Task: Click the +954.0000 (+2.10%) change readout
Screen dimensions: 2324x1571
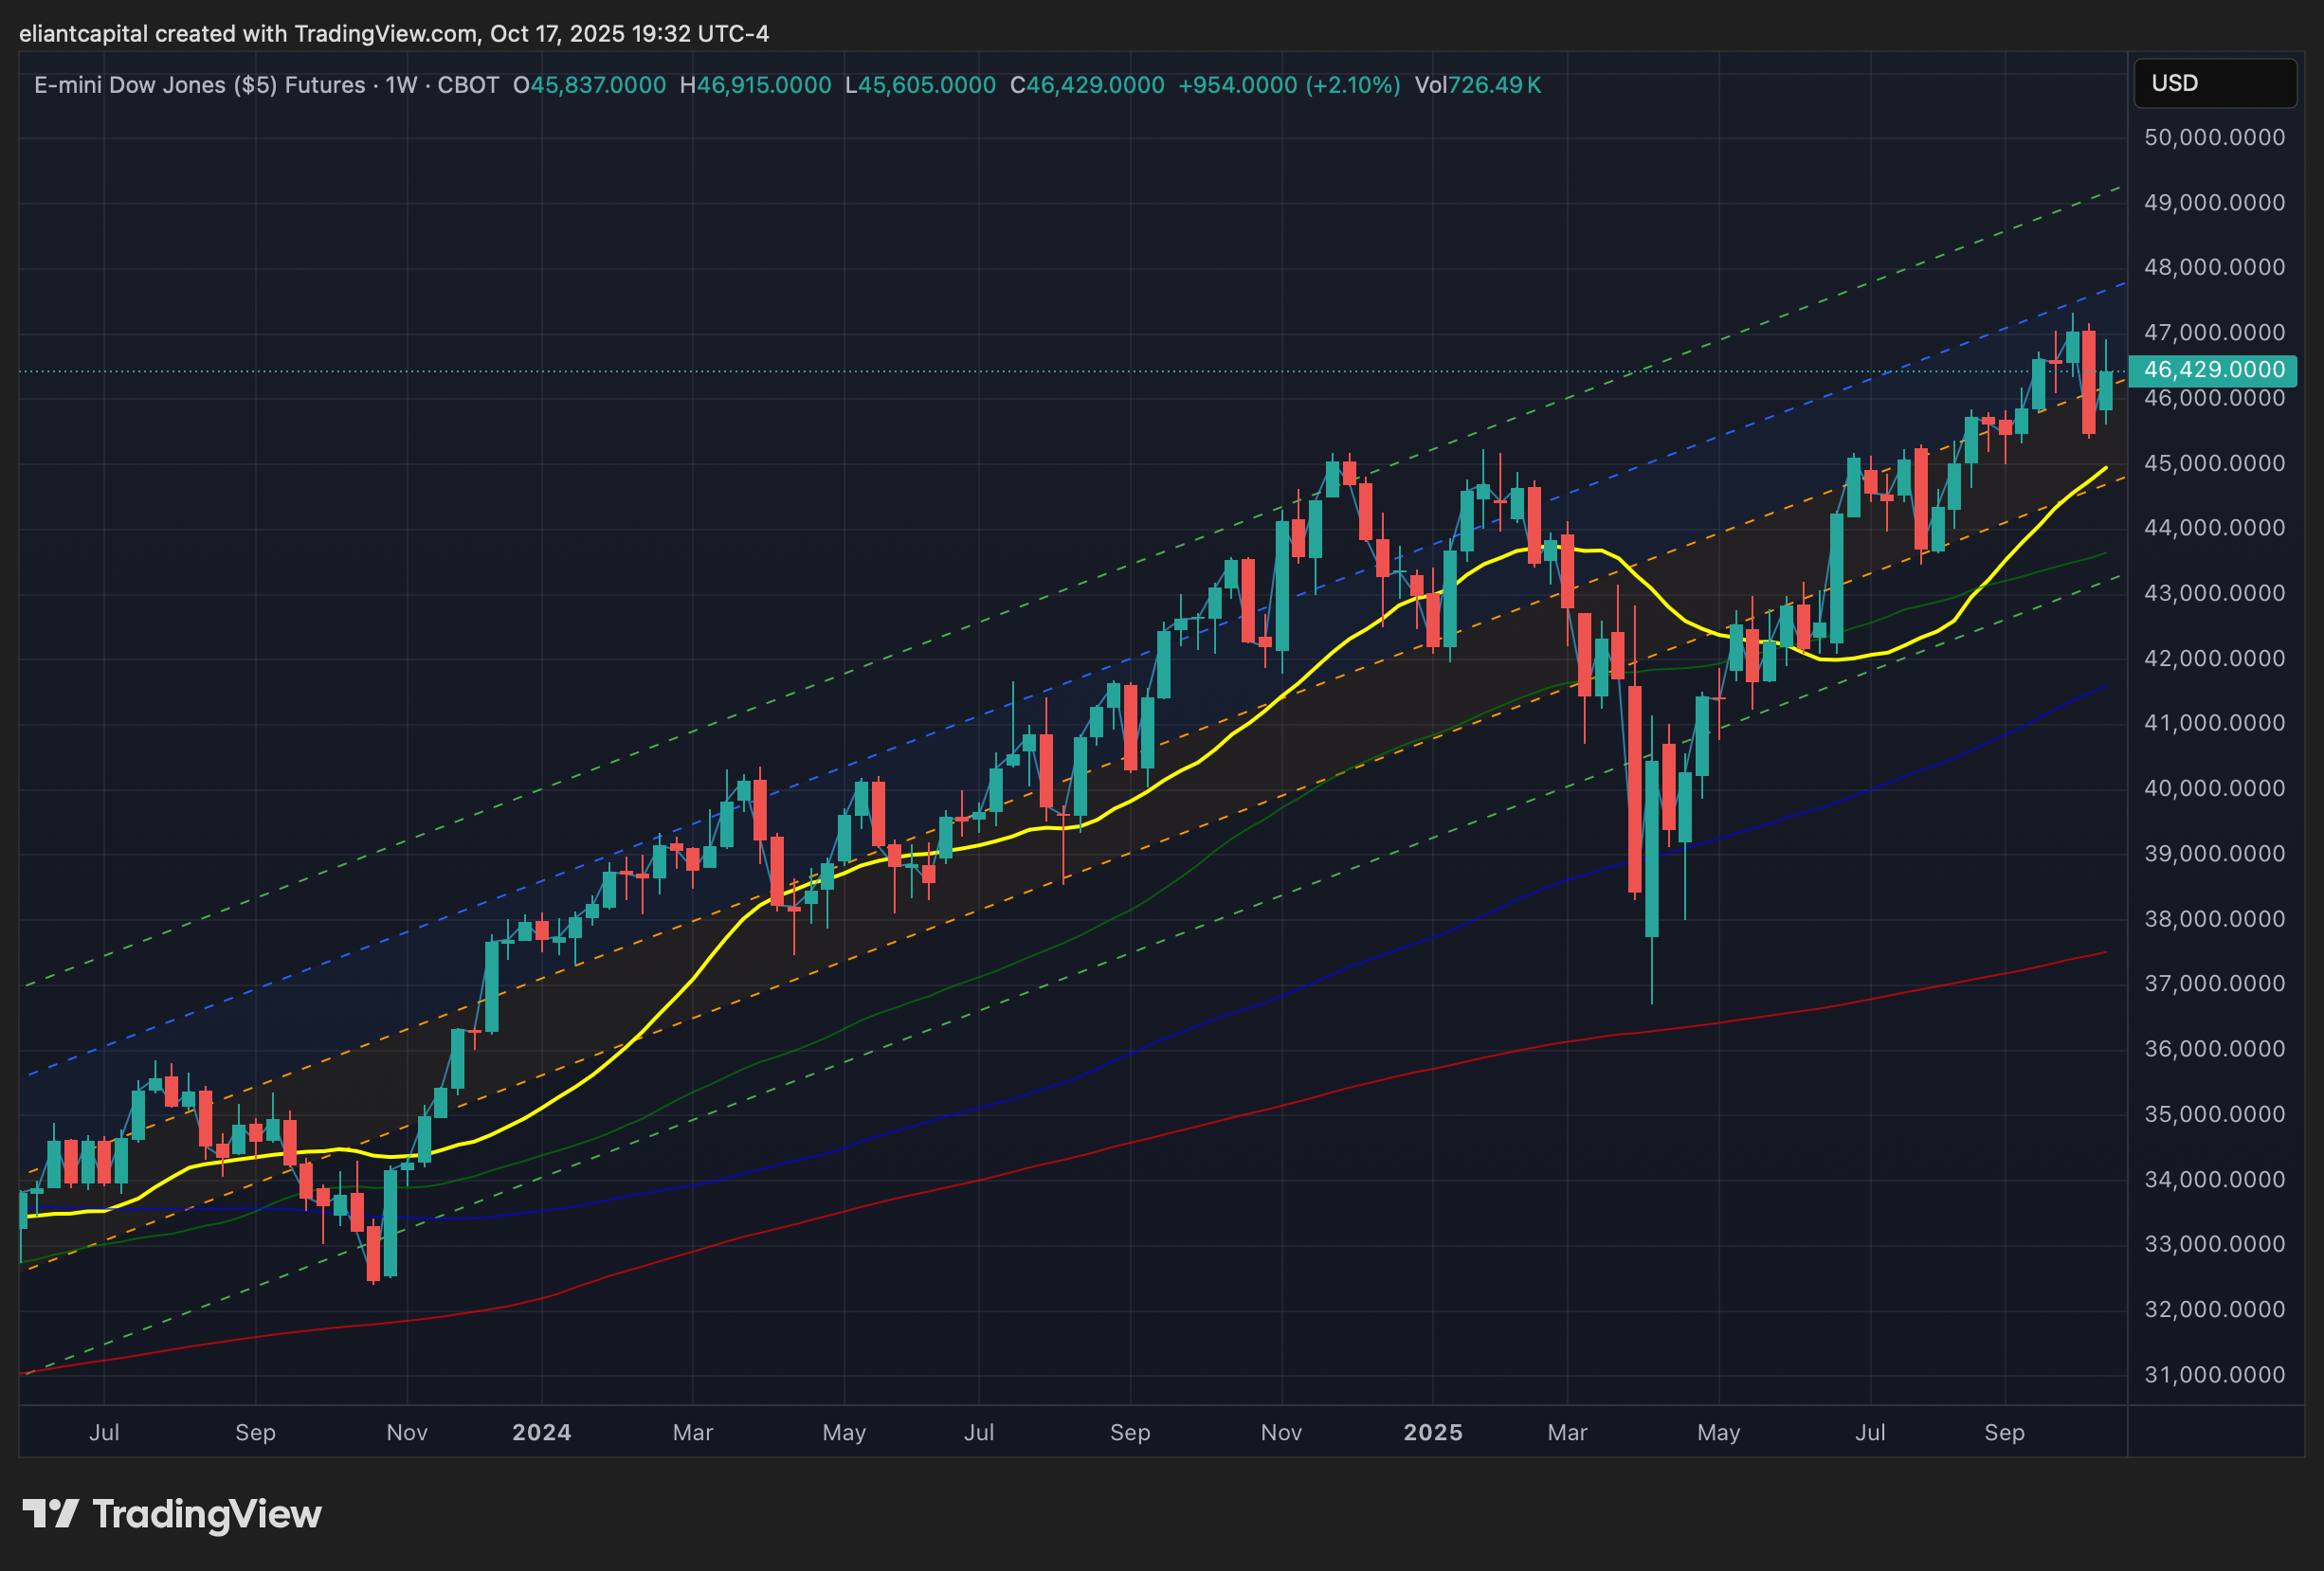Action: [1289, 85]
